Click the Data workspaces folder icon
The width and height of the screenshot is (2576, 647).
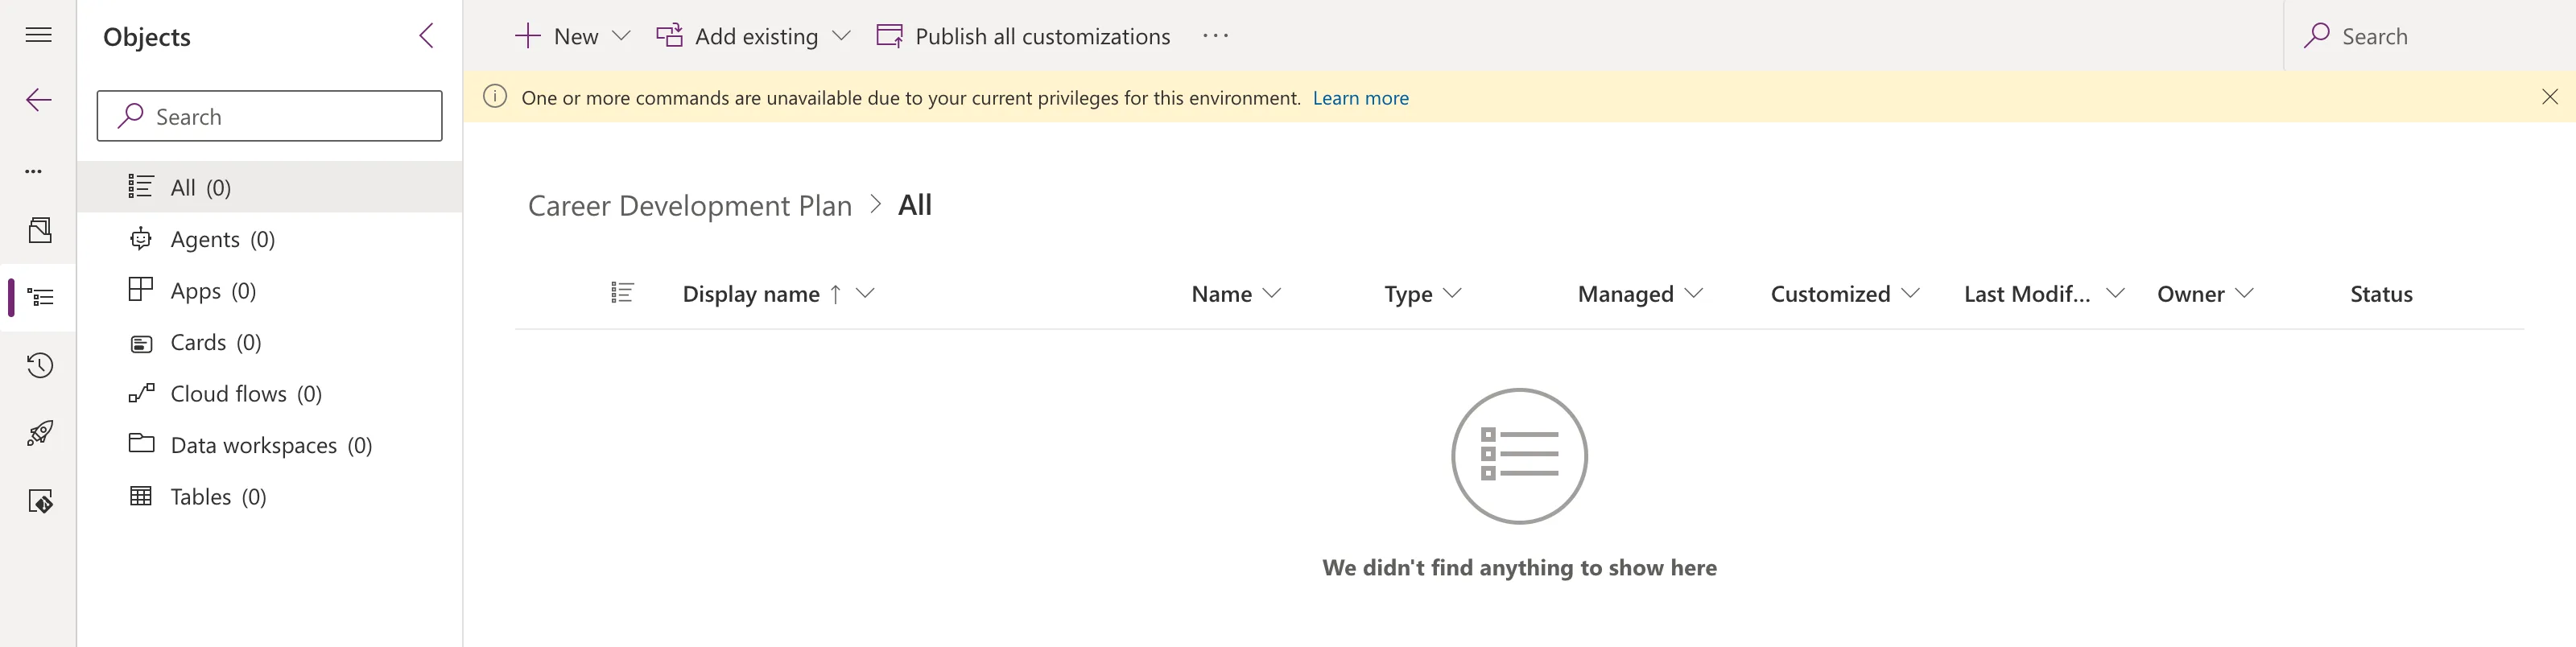141,443
